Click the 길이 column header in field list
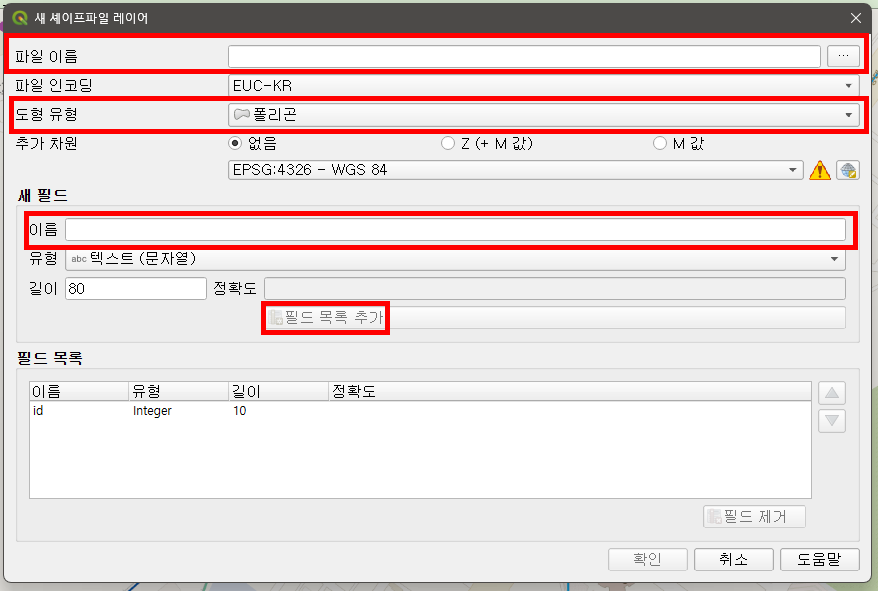The height and width of the screenshot is (591, 878). [x=278, y=391]
